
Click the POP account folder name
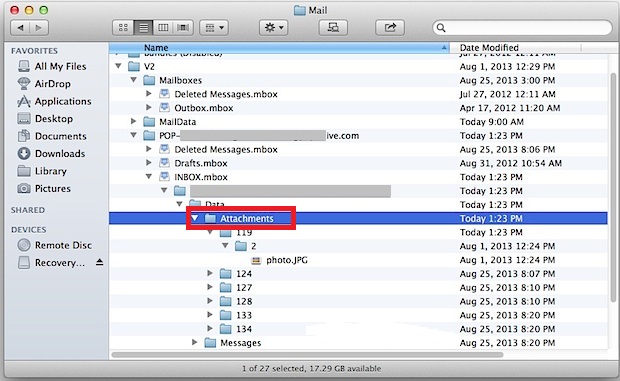259,136
